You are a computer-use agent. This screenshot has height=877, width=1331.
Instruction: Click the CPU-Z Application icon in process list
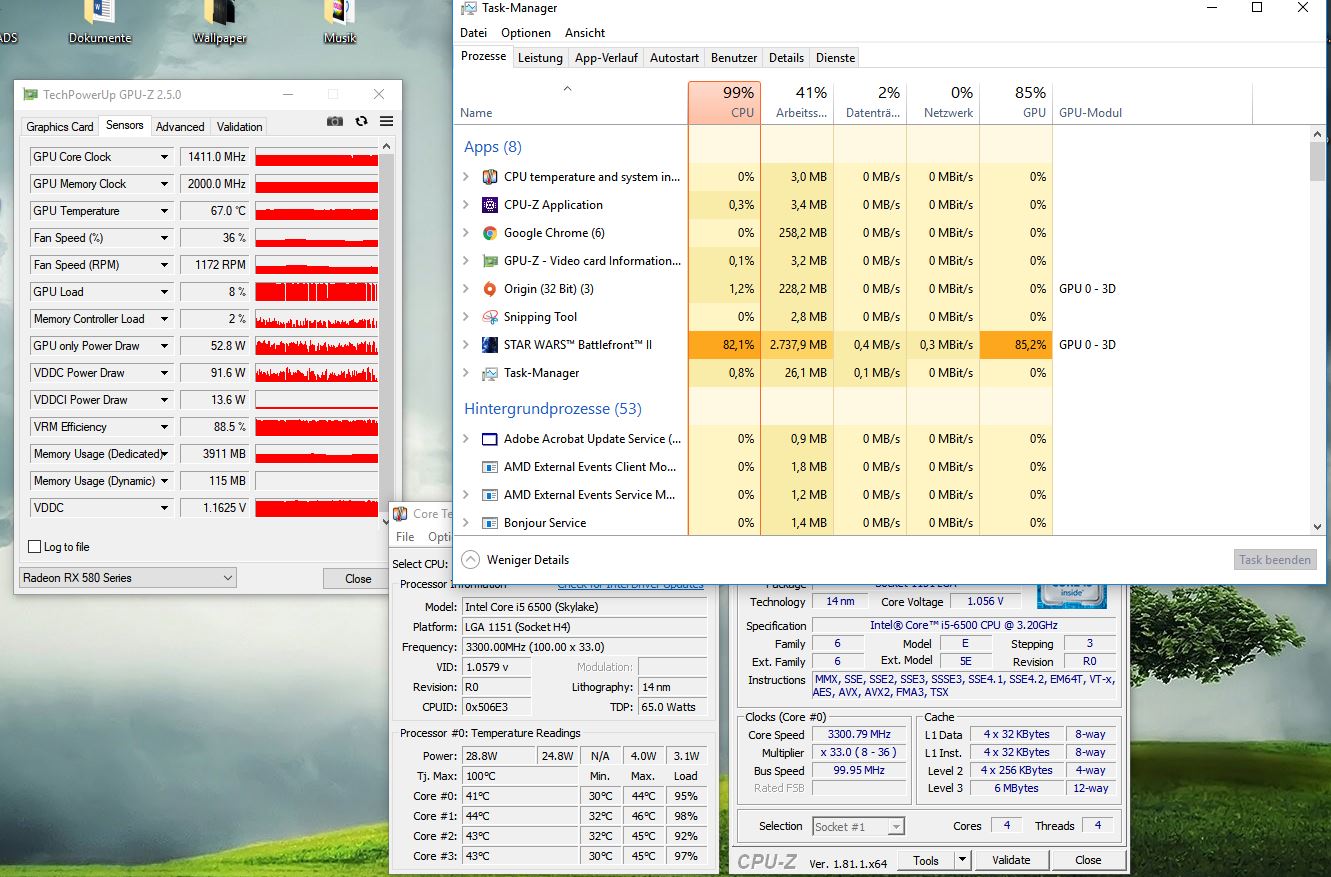(490, 205)
